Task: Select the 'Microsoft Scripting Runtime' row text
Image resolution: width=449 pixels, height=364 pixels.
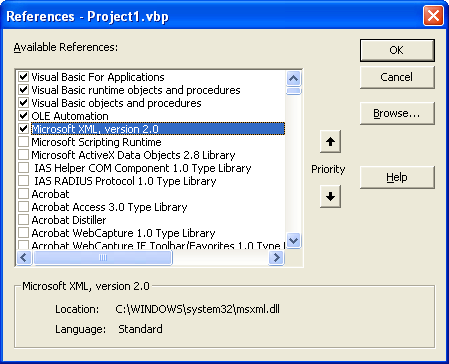Action: pos(96,142)
